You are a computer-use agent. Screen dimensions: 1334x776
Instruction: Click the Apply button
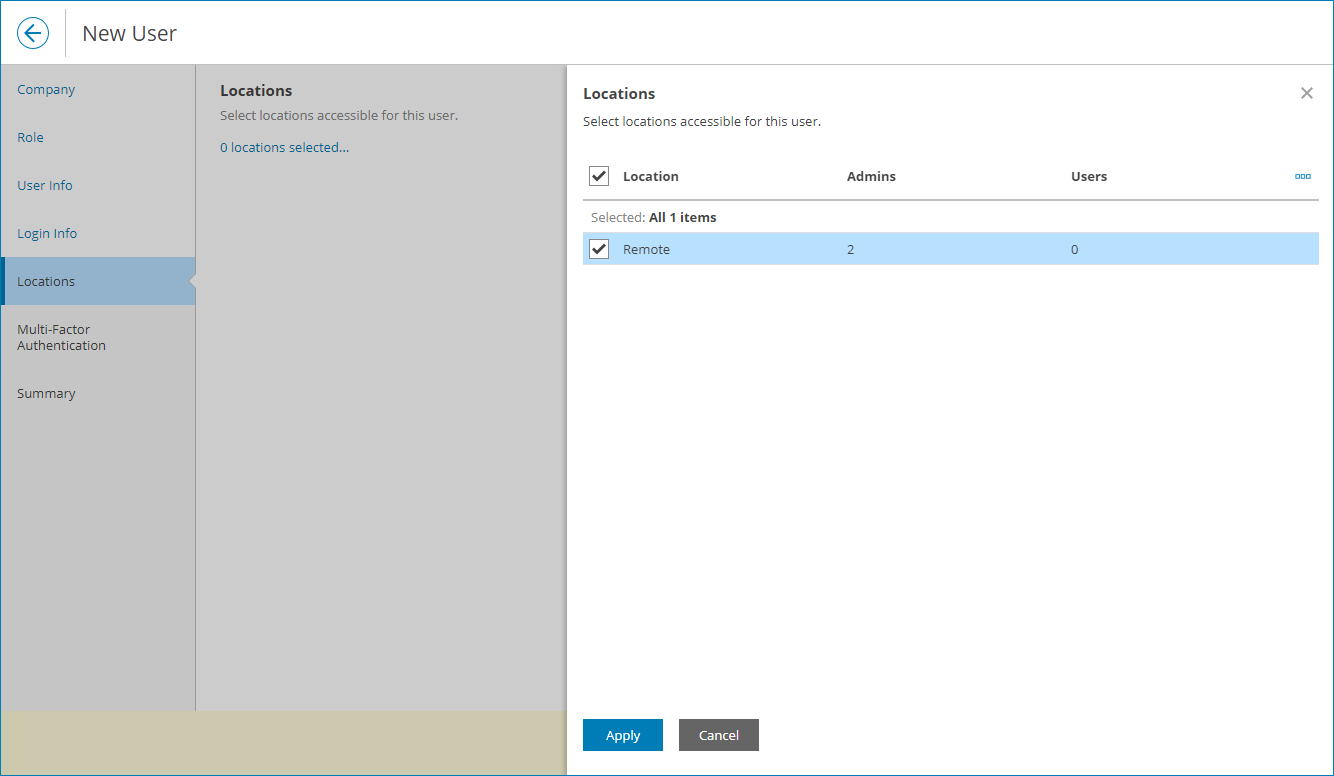(x=623, y=735)
